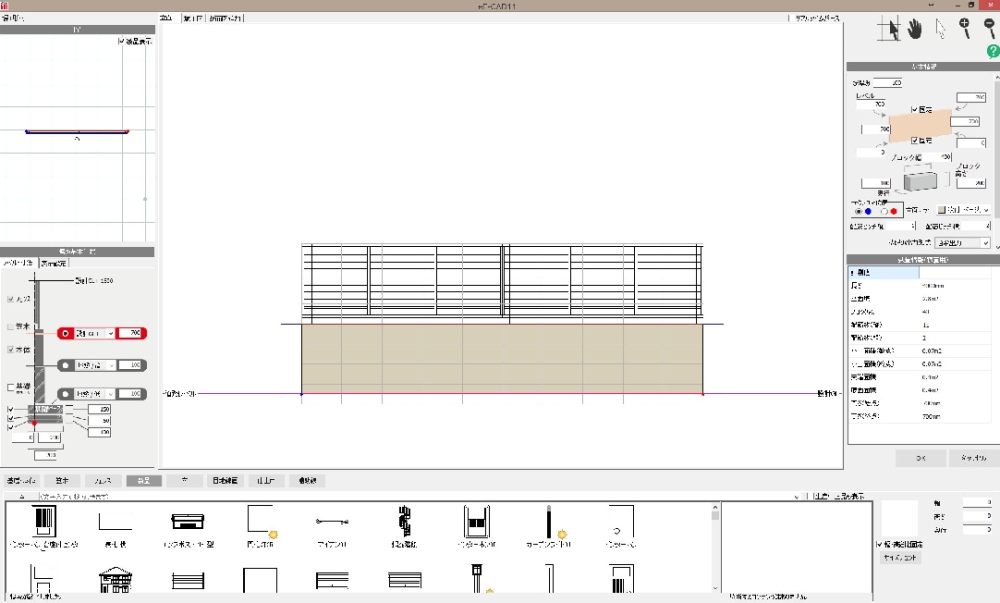Click the Cancel button next to OK
The height and width of the screenshot is (603, 1000).
(973, 458)
